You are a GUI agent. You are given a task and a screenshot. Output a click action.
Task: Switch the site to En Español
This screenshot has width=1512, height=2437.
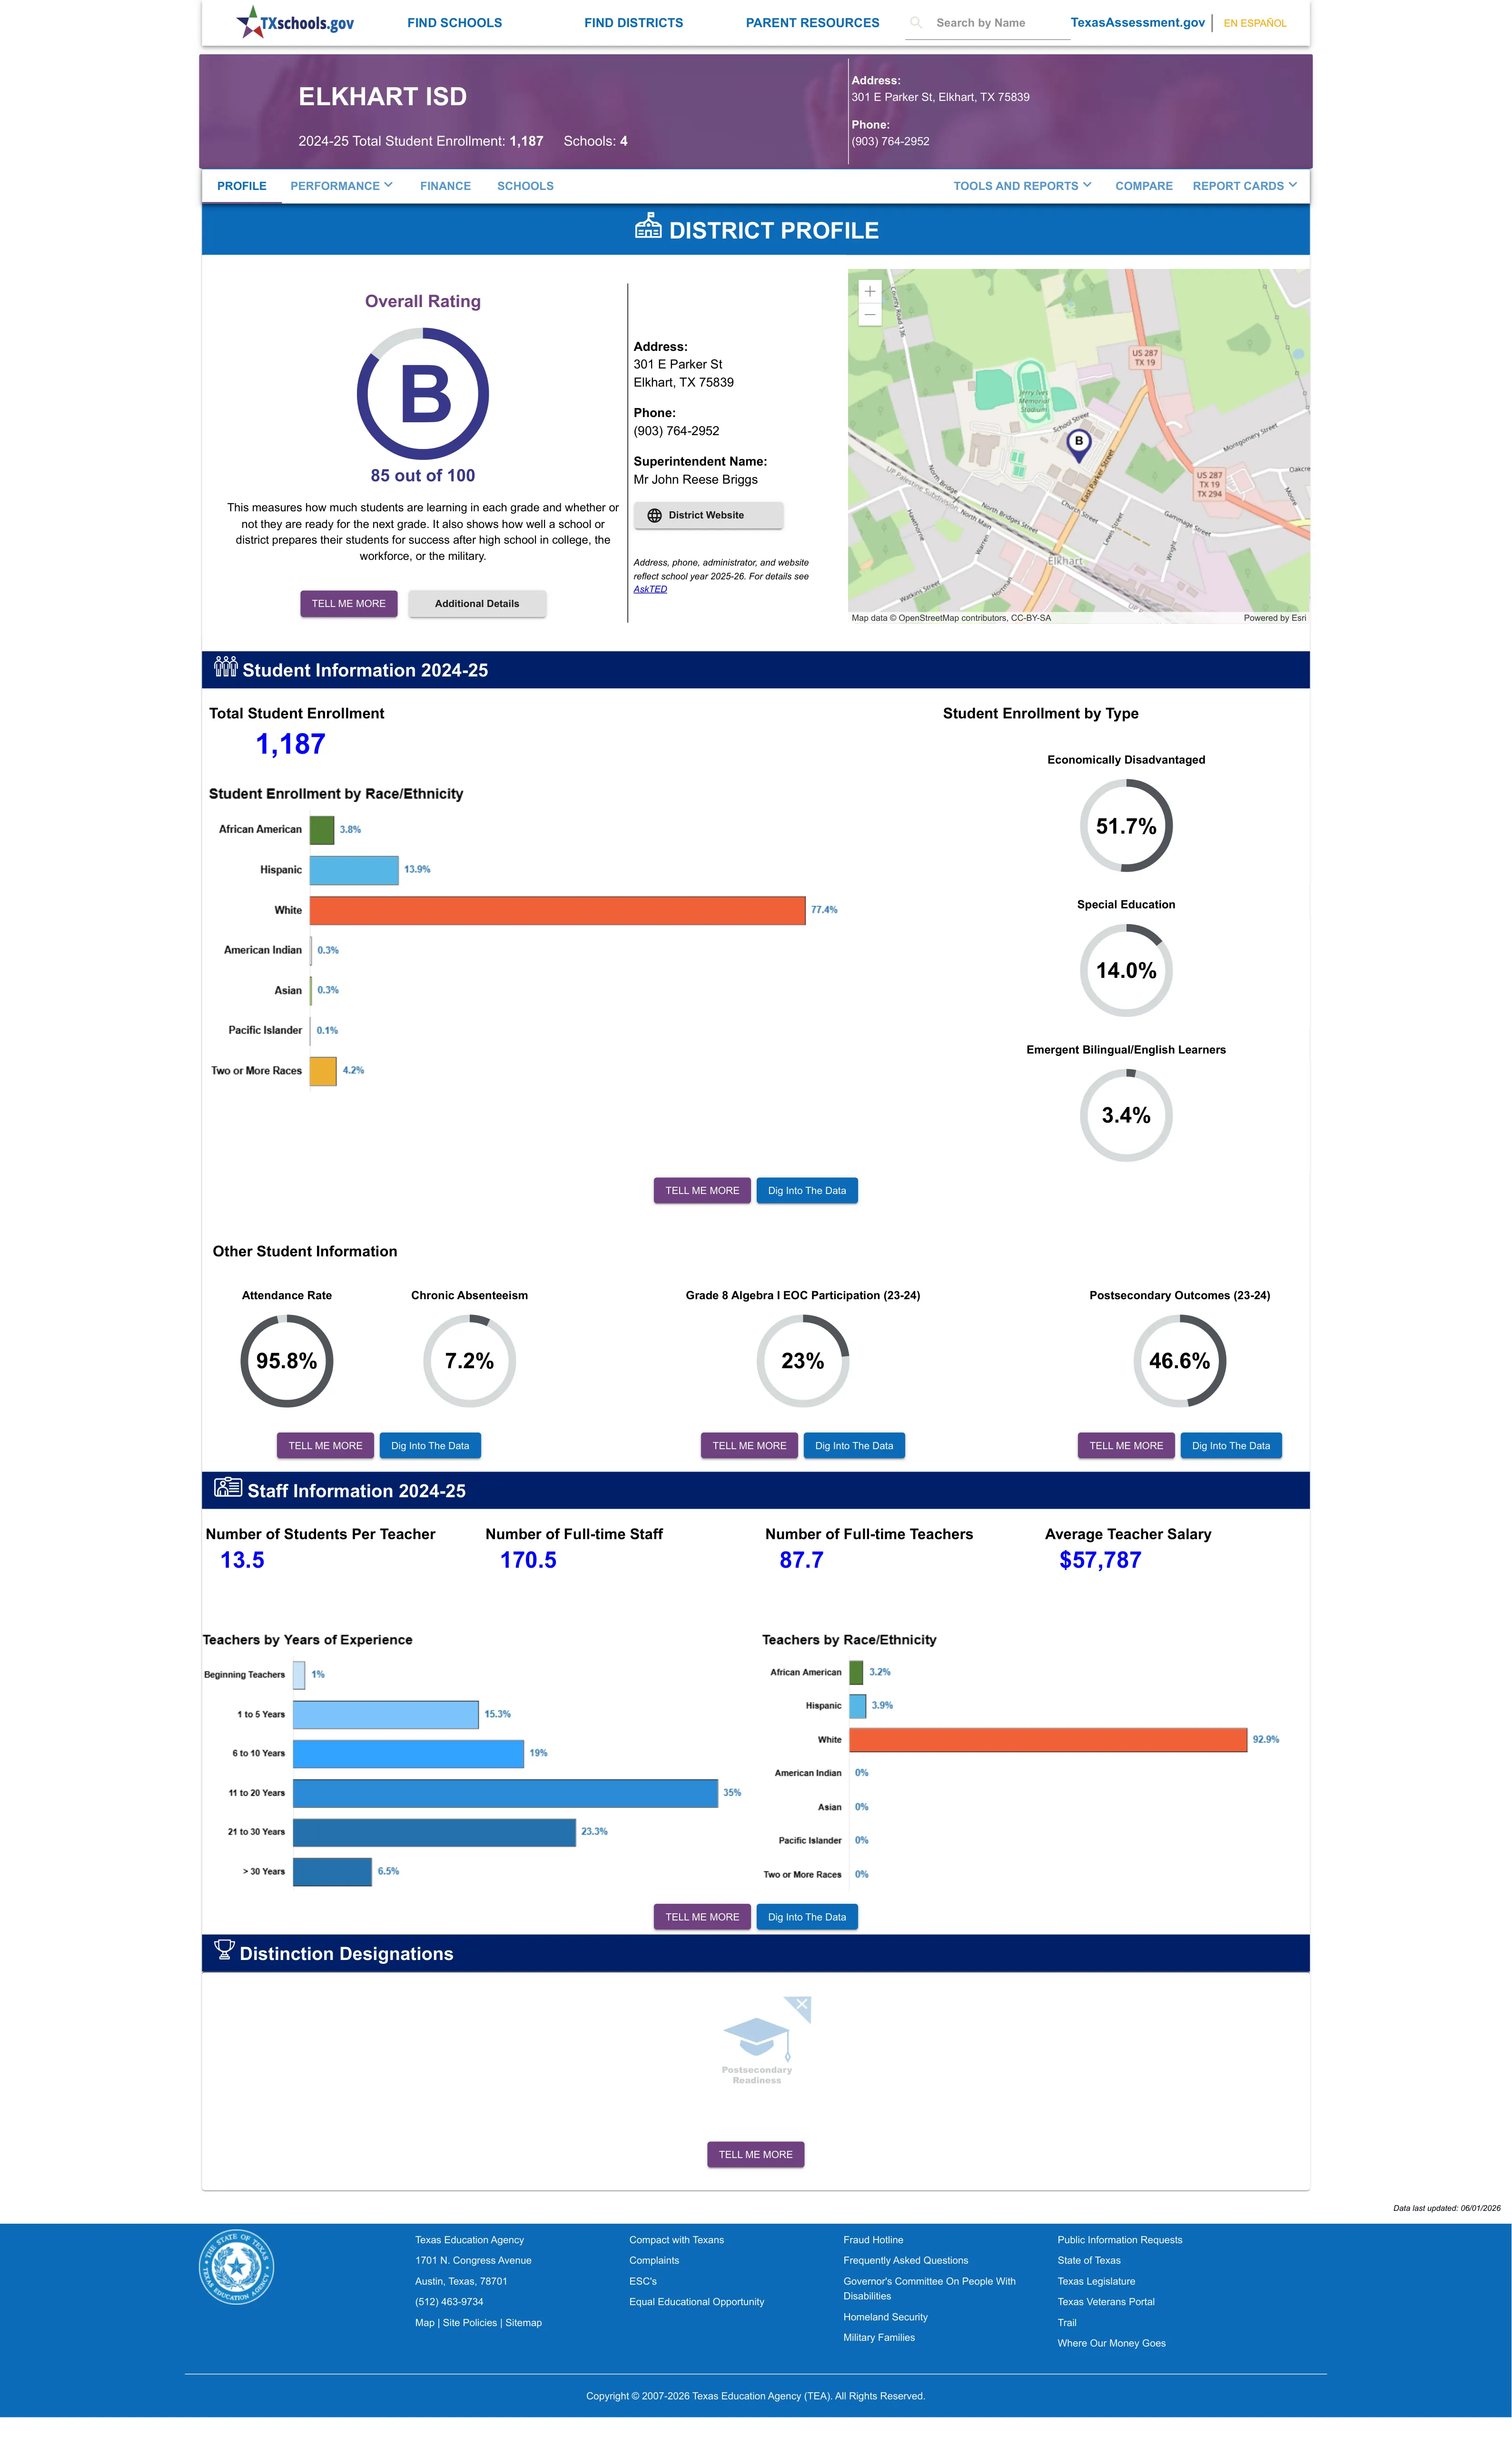[1255, 23]
